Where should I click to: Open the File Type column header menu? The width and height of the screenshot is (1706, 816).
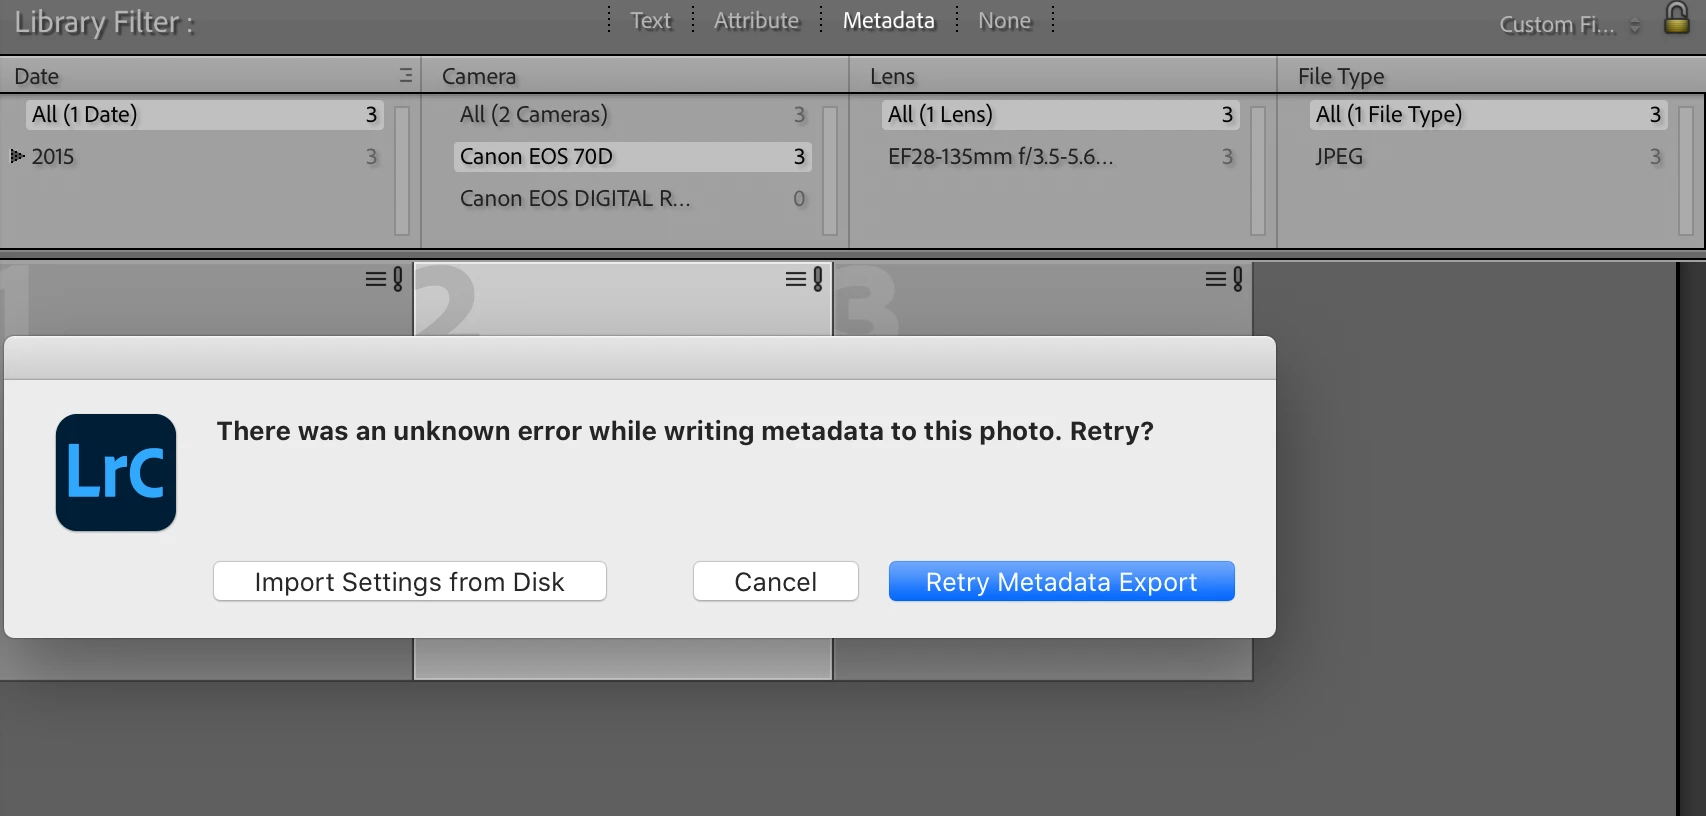point(1341,76)
